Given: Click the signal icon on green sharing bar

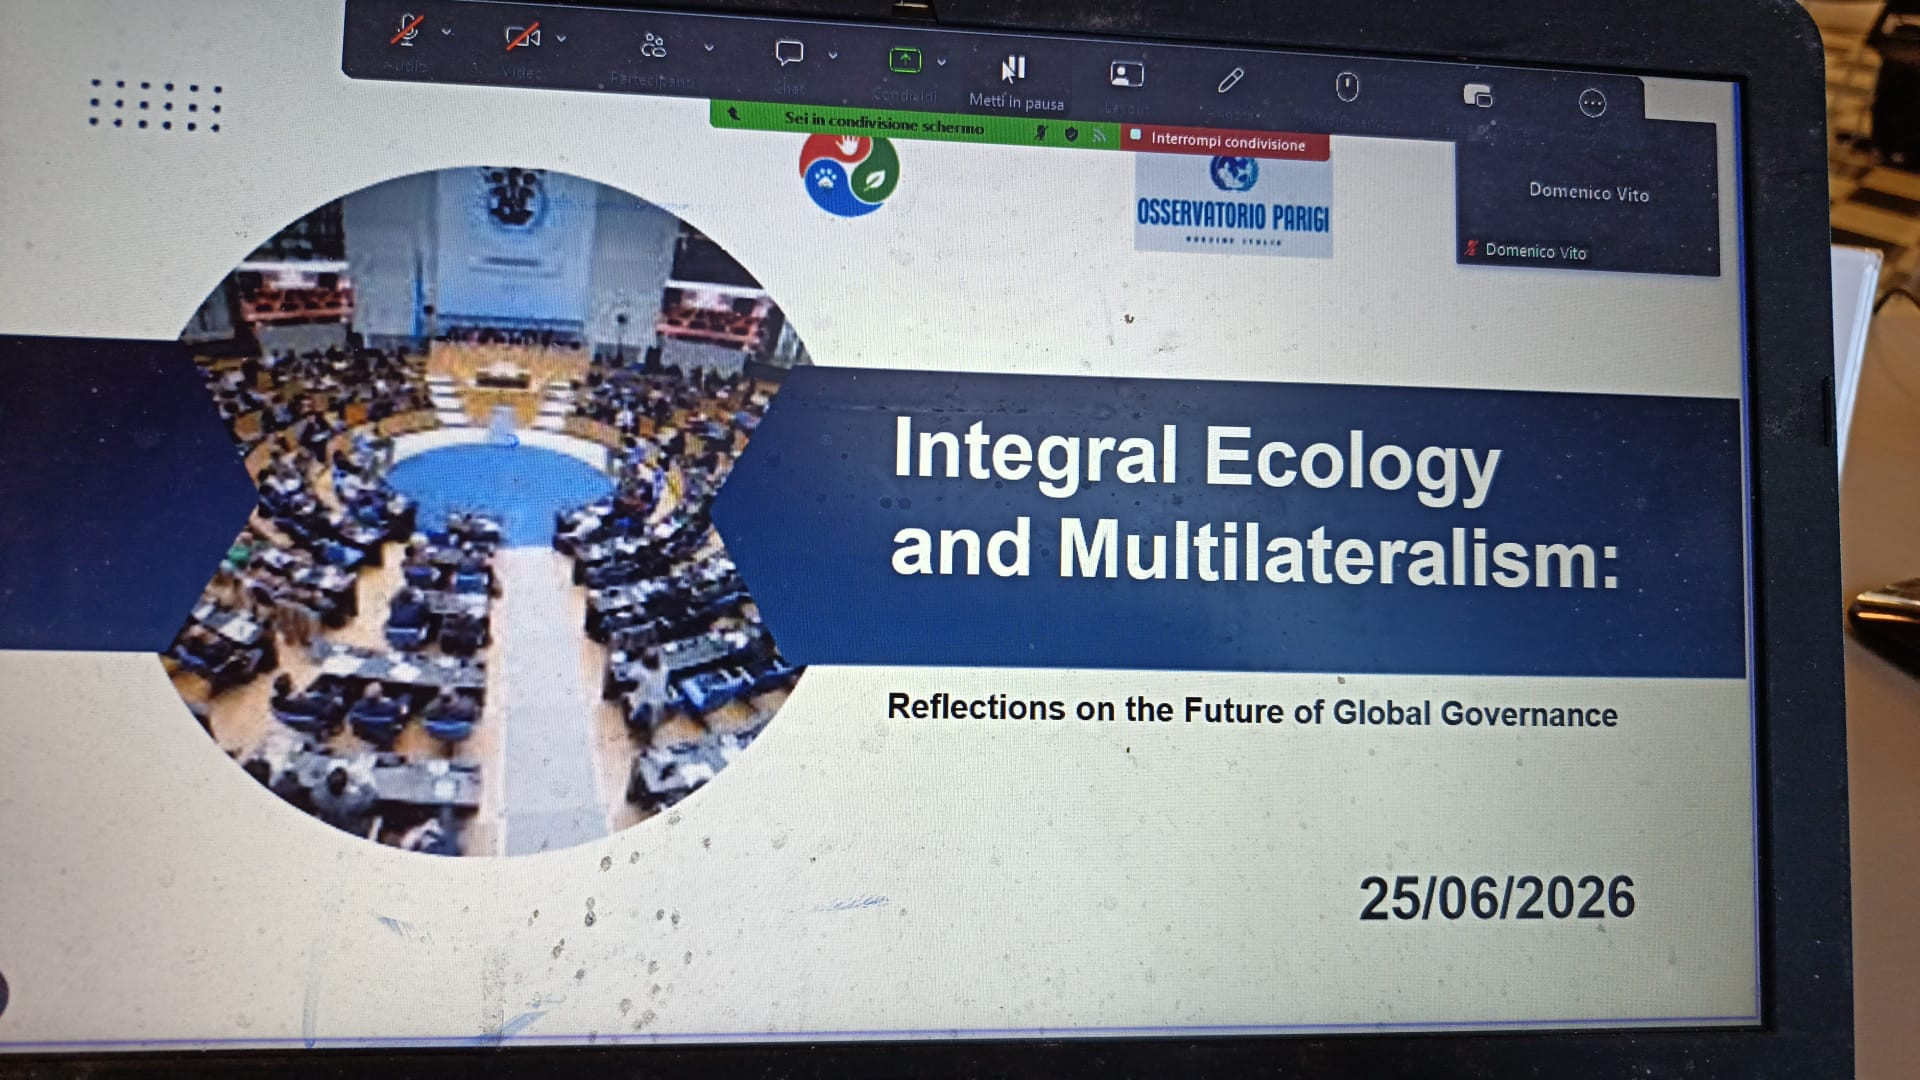Looking at the screenshot, I should coord(1099,135).
